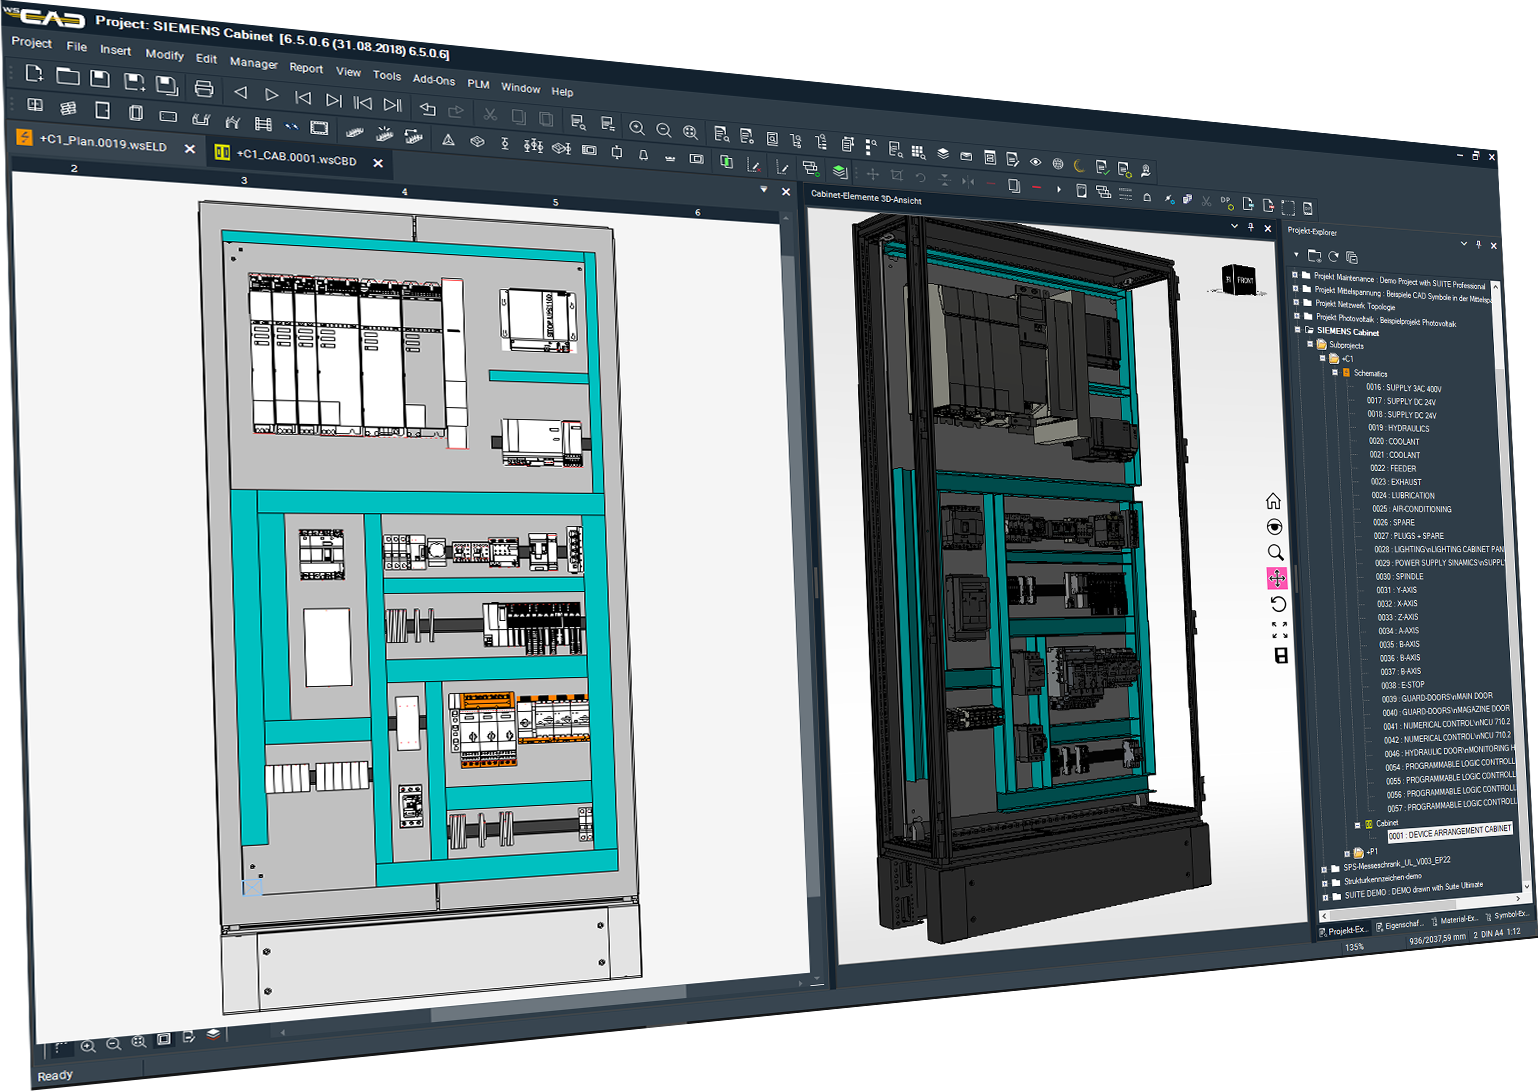1538x1091 pixels.
Task: Expand Projekt Netzwerk Topologie node
Action: pyautogui.click(x=1297, y=302)
